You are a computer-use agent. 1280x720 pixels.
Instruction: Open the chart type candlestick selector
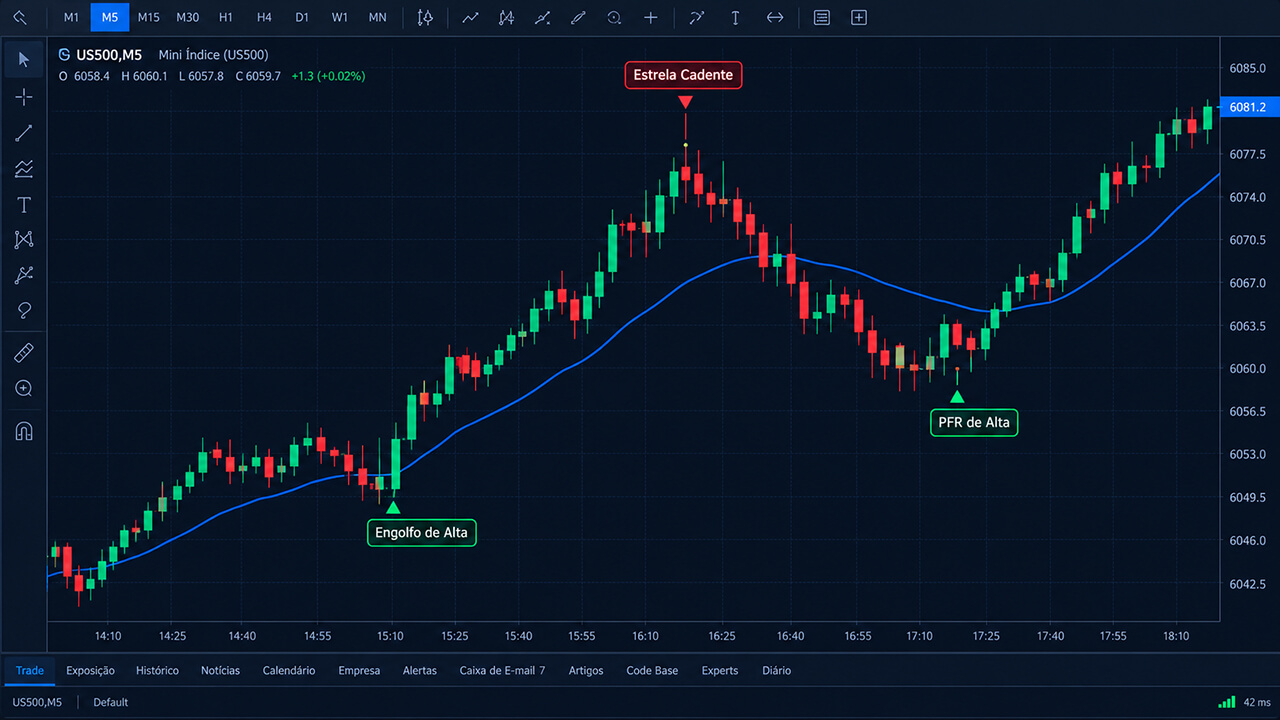(x=425, y=17)
